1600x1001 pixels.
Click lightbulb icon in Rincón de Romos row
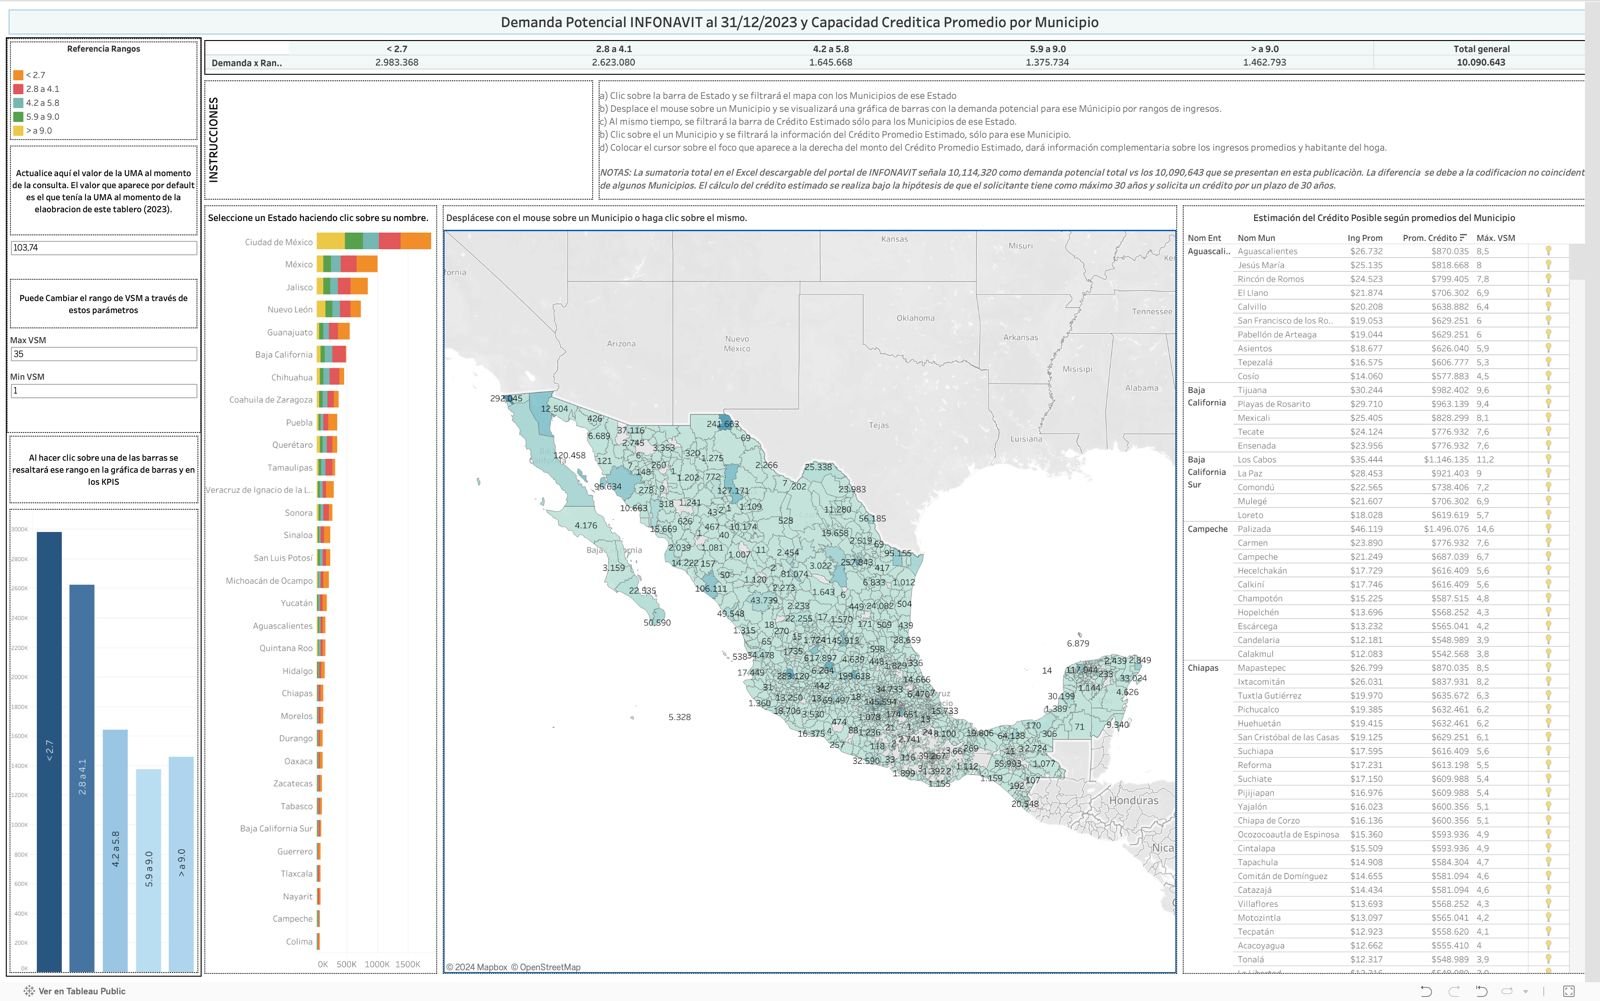tap(1548, 279)
